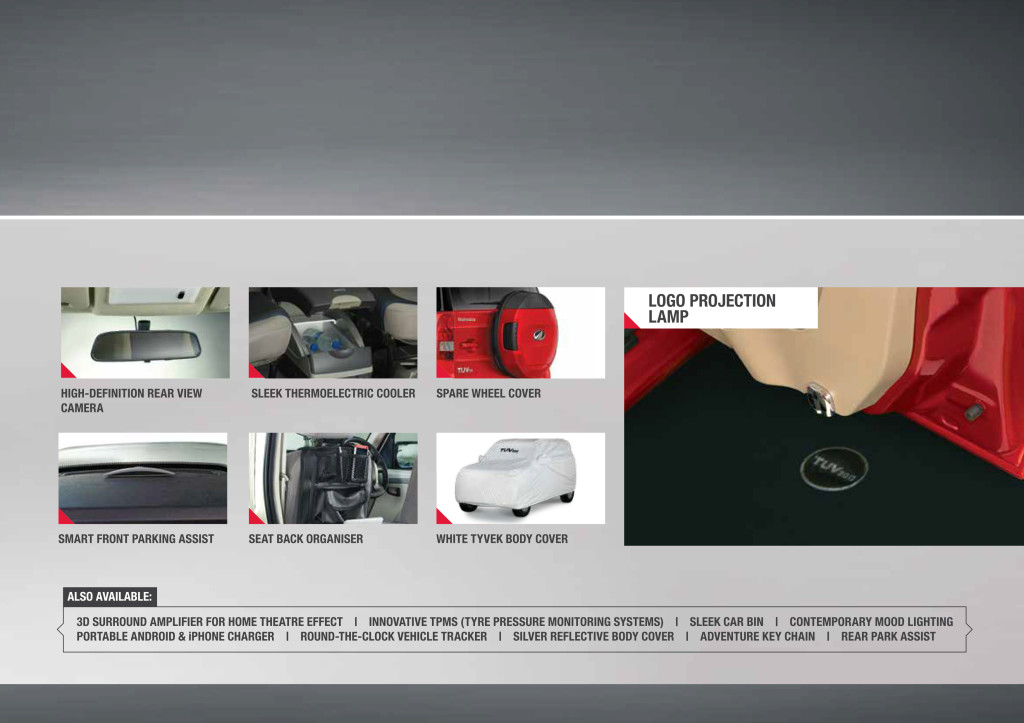This screenshot has width=1024, height=723.
Task: Open the seat back organiser picture
Action: (x=333, y=478)
